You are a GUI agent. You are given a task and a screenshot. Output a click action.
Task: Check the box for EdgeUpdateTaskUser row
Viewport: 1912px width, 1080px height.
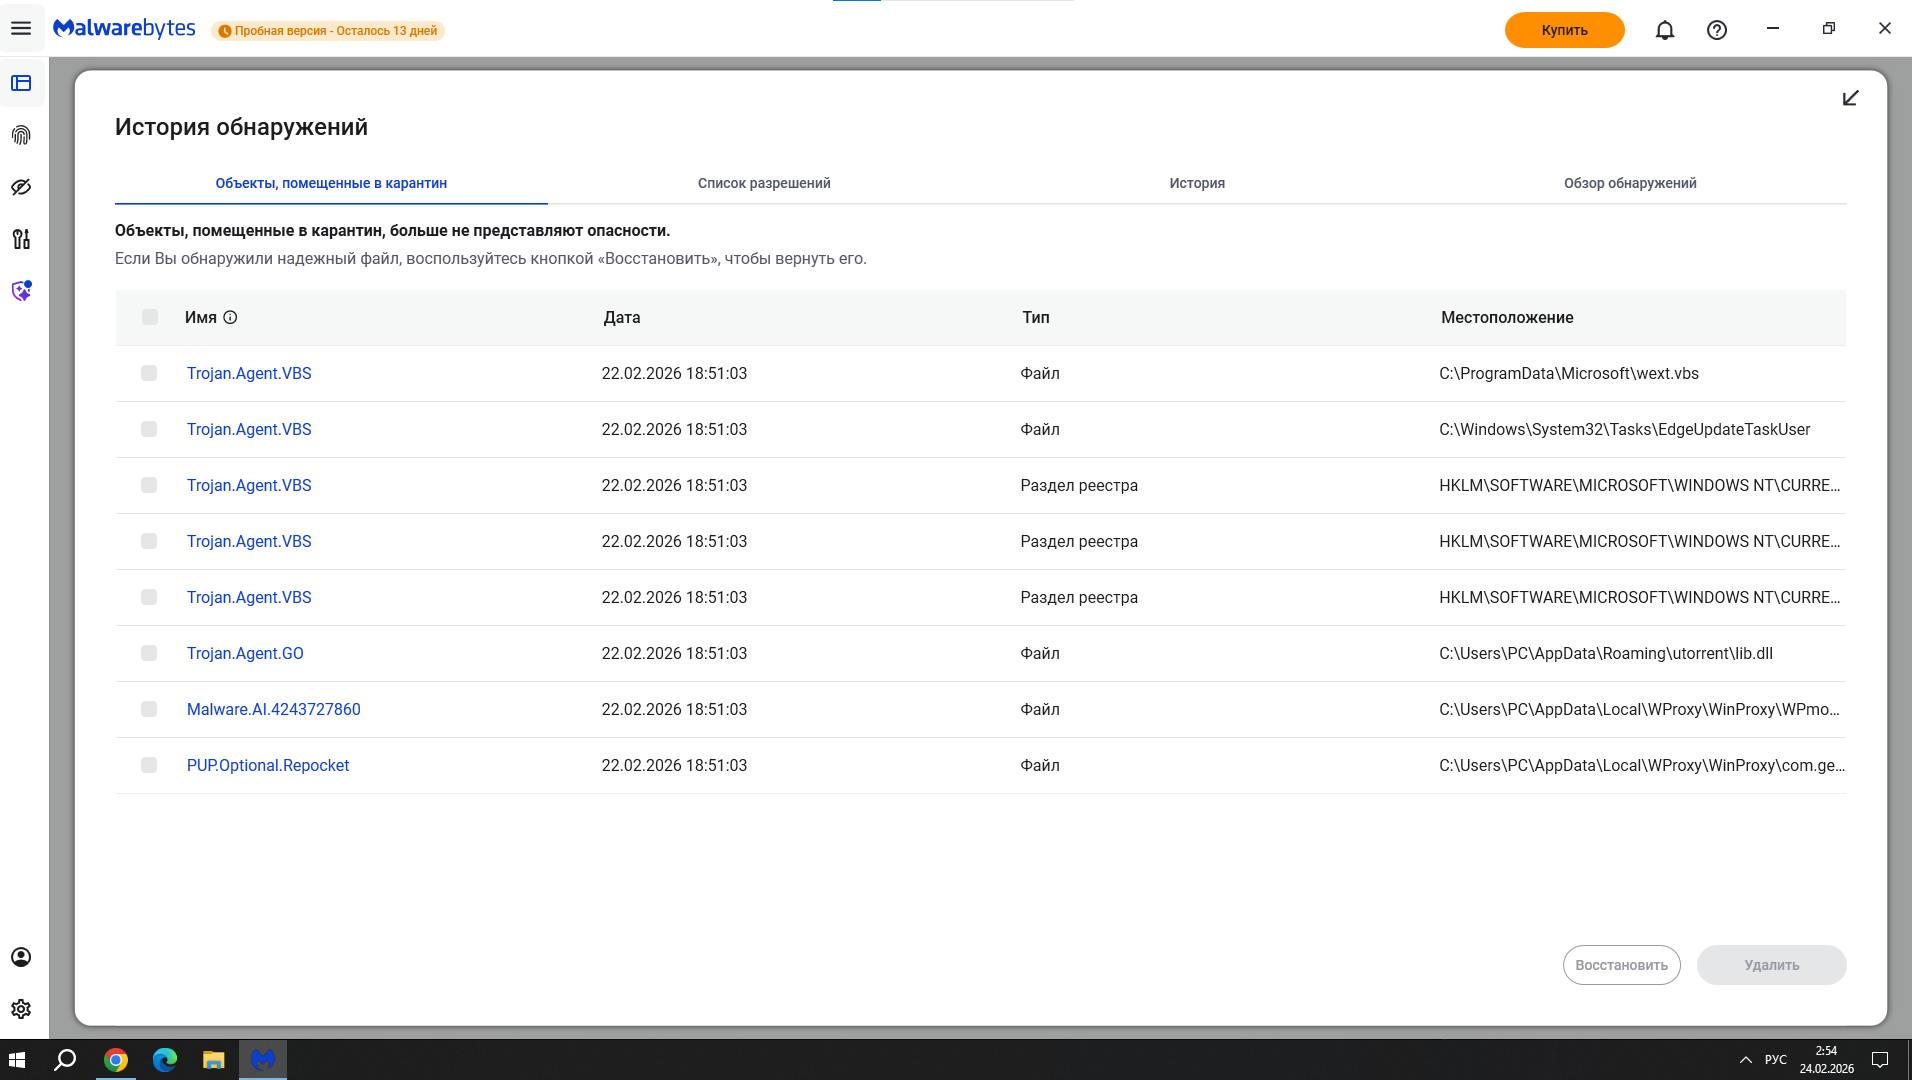149,429
